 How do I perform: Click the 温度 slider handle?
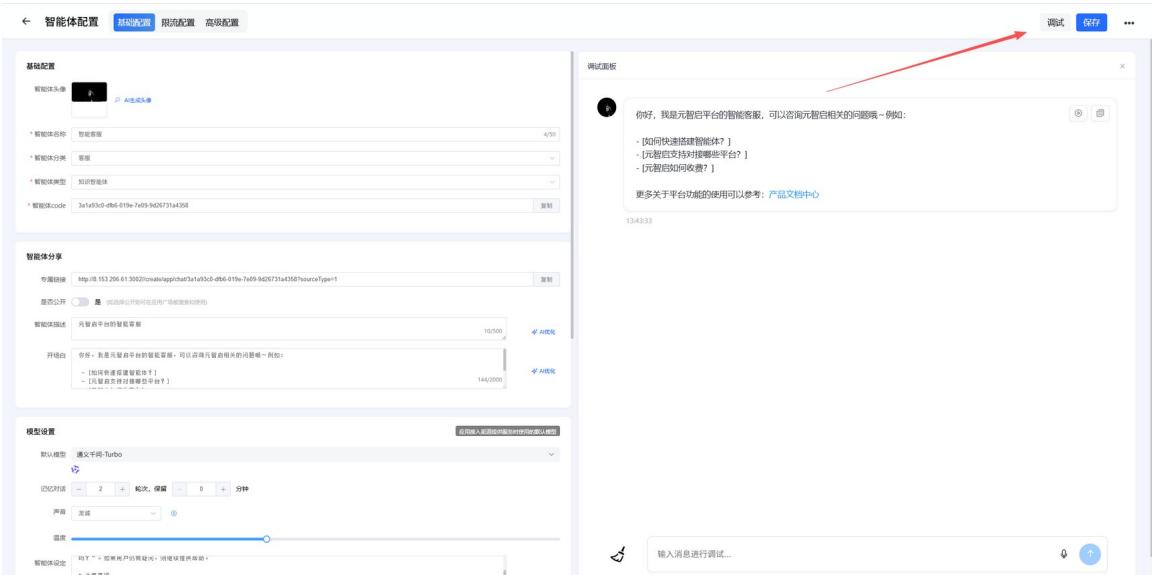click(x=266, y=539)
